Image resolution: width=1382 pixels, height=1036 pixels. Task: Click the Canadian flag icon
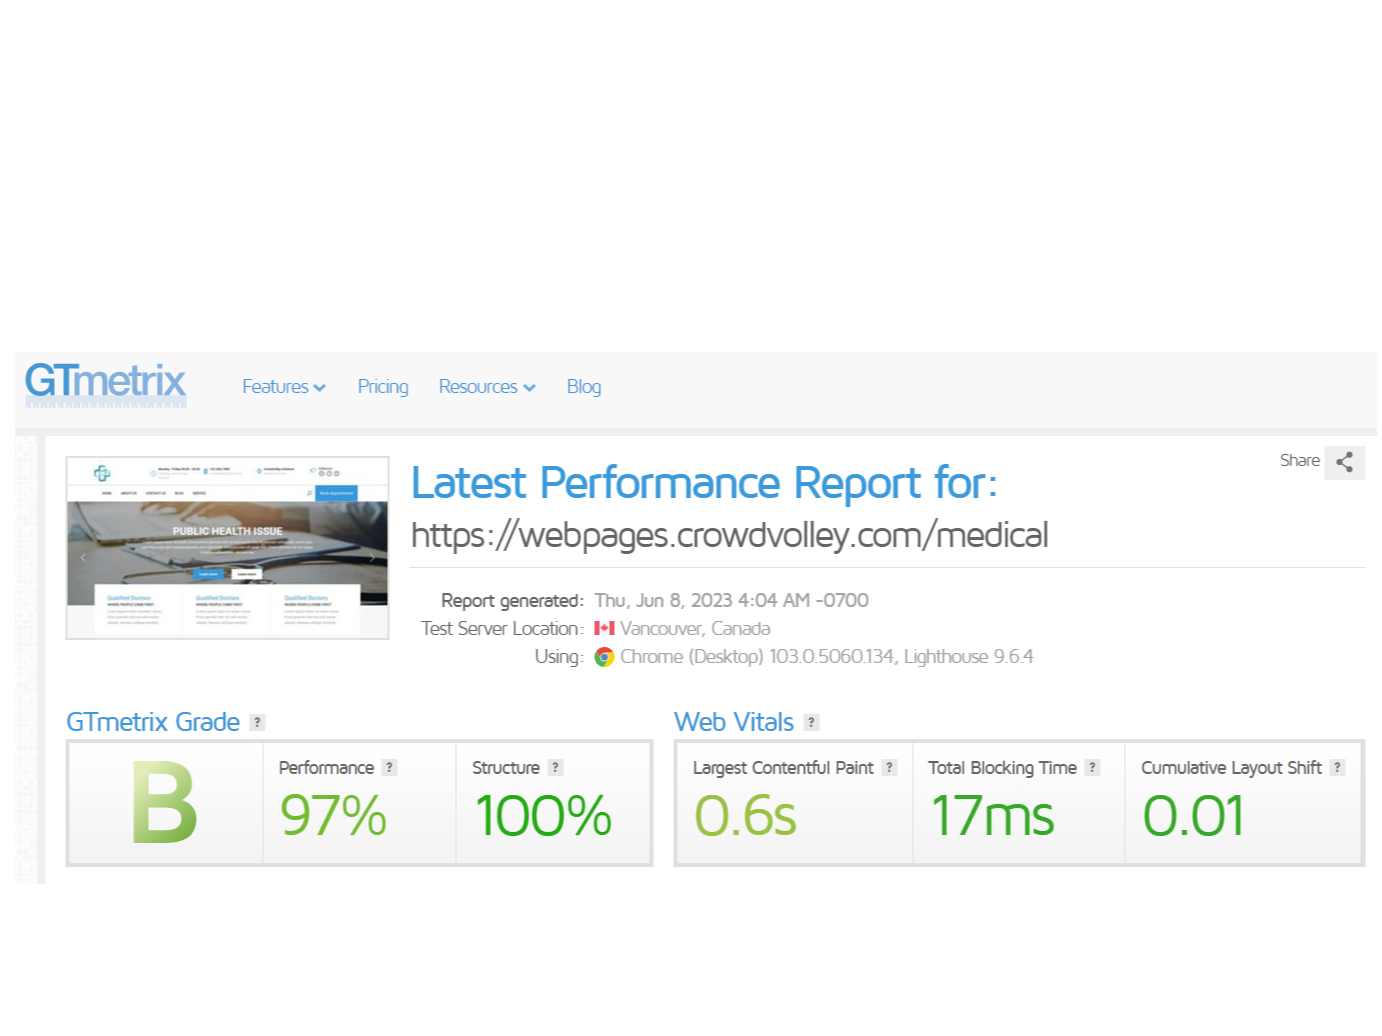pyautogui.click(x=605, y=628)
